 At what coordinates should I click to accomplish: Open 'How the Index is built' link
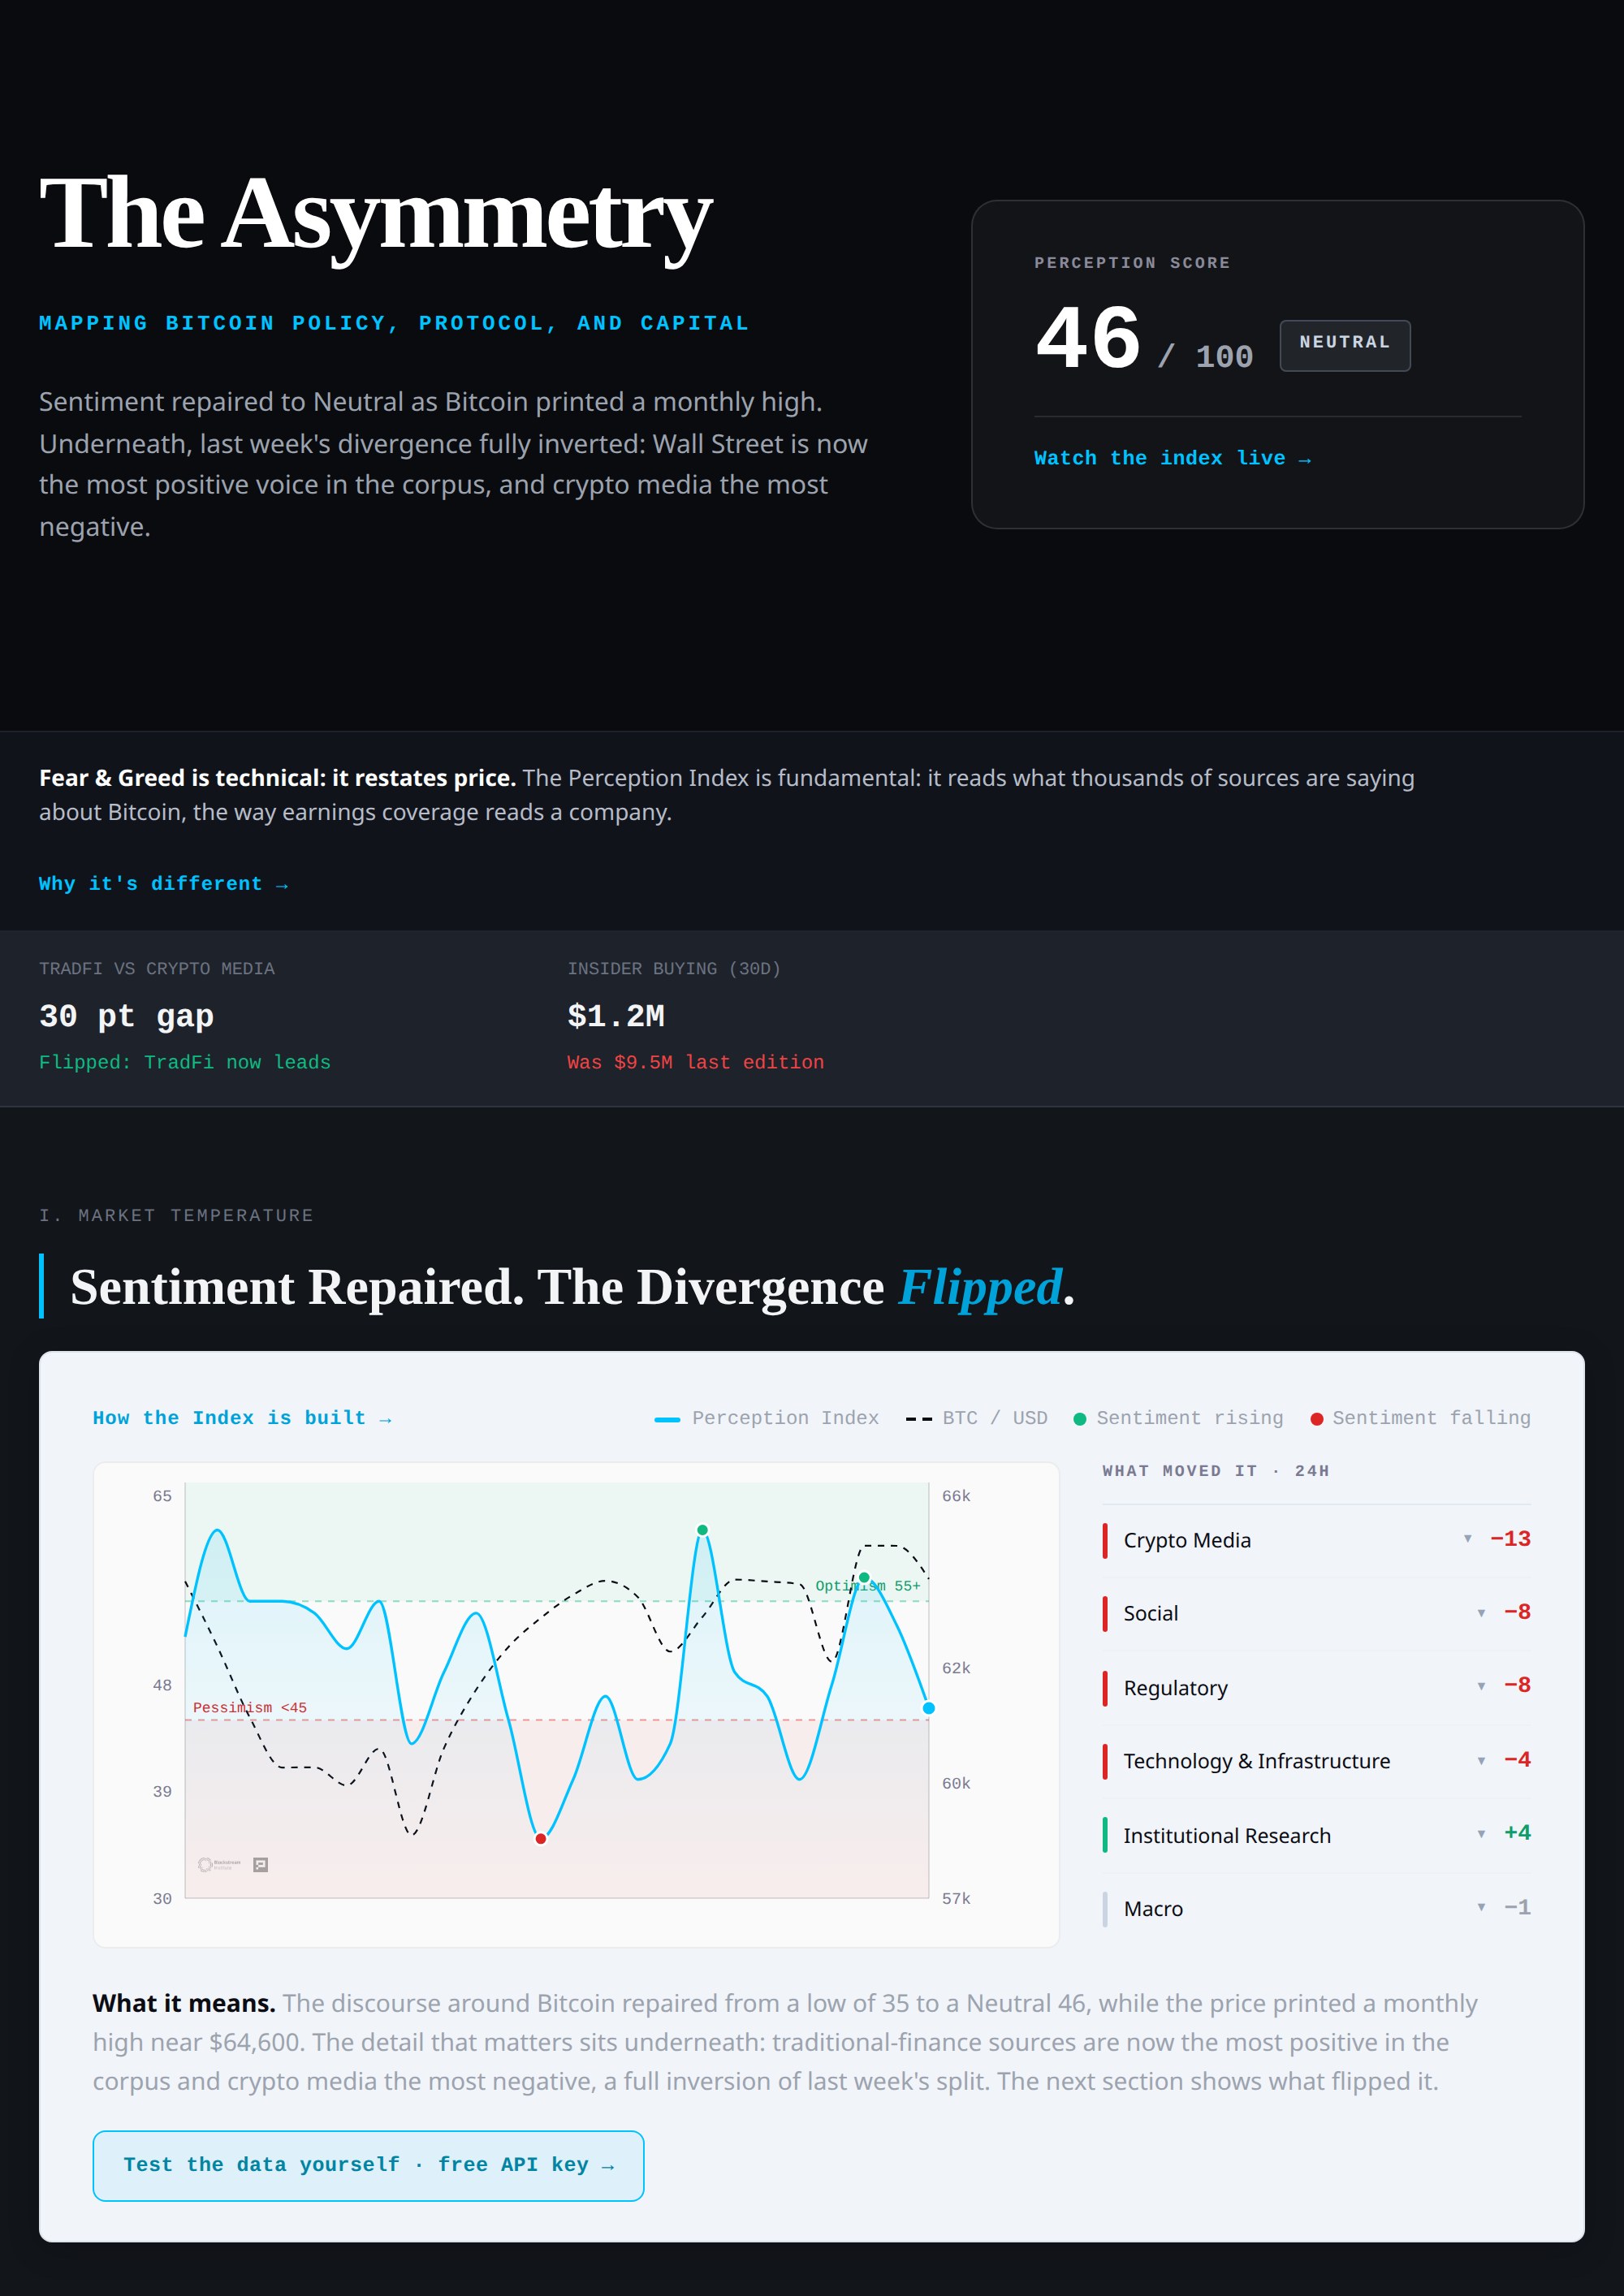(x=242, y=1418)
